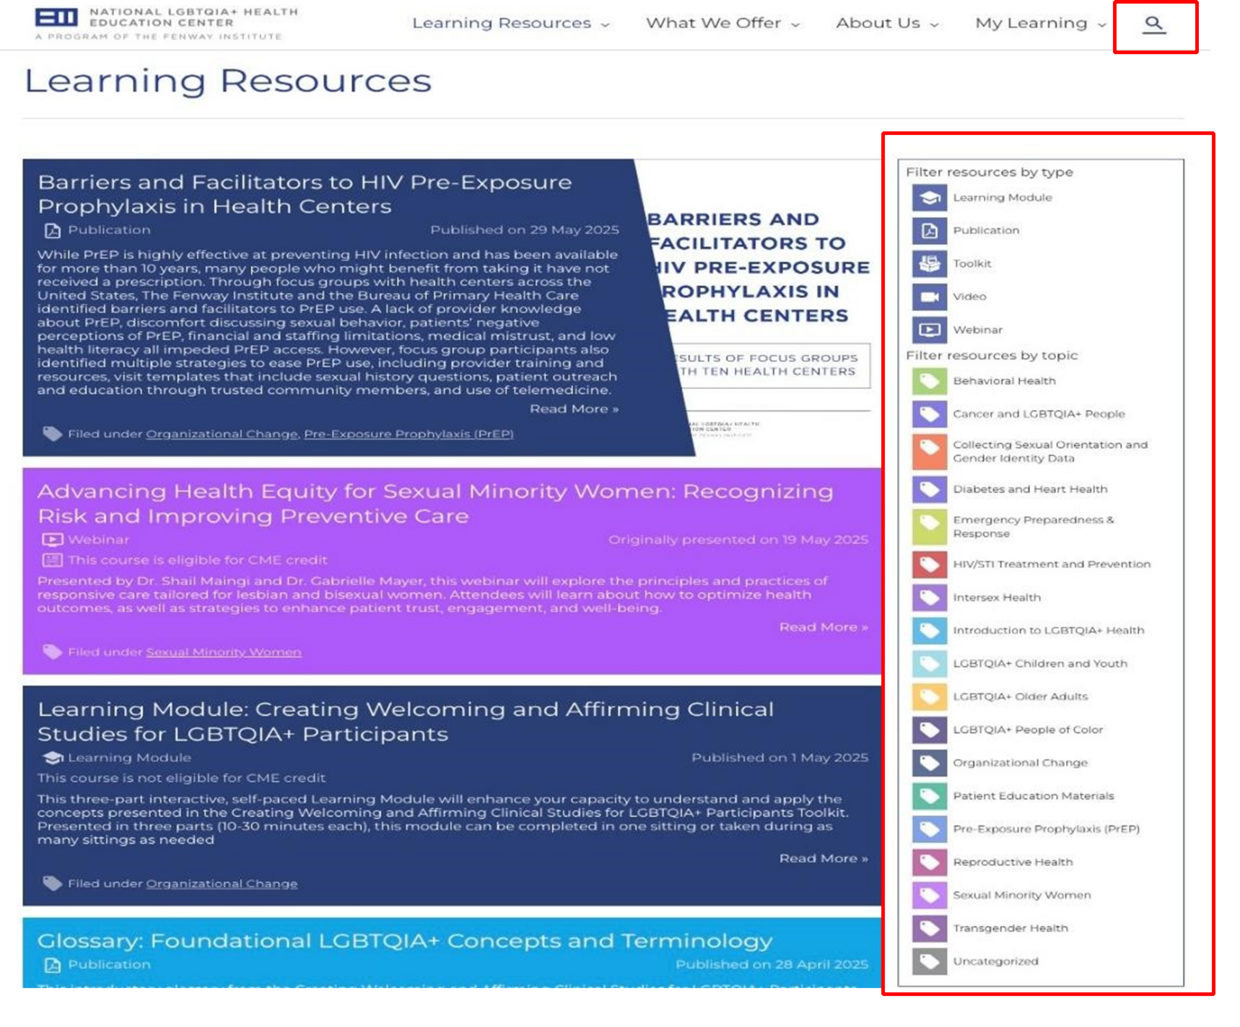Open the What We Offer dropdown

point(722,23)
